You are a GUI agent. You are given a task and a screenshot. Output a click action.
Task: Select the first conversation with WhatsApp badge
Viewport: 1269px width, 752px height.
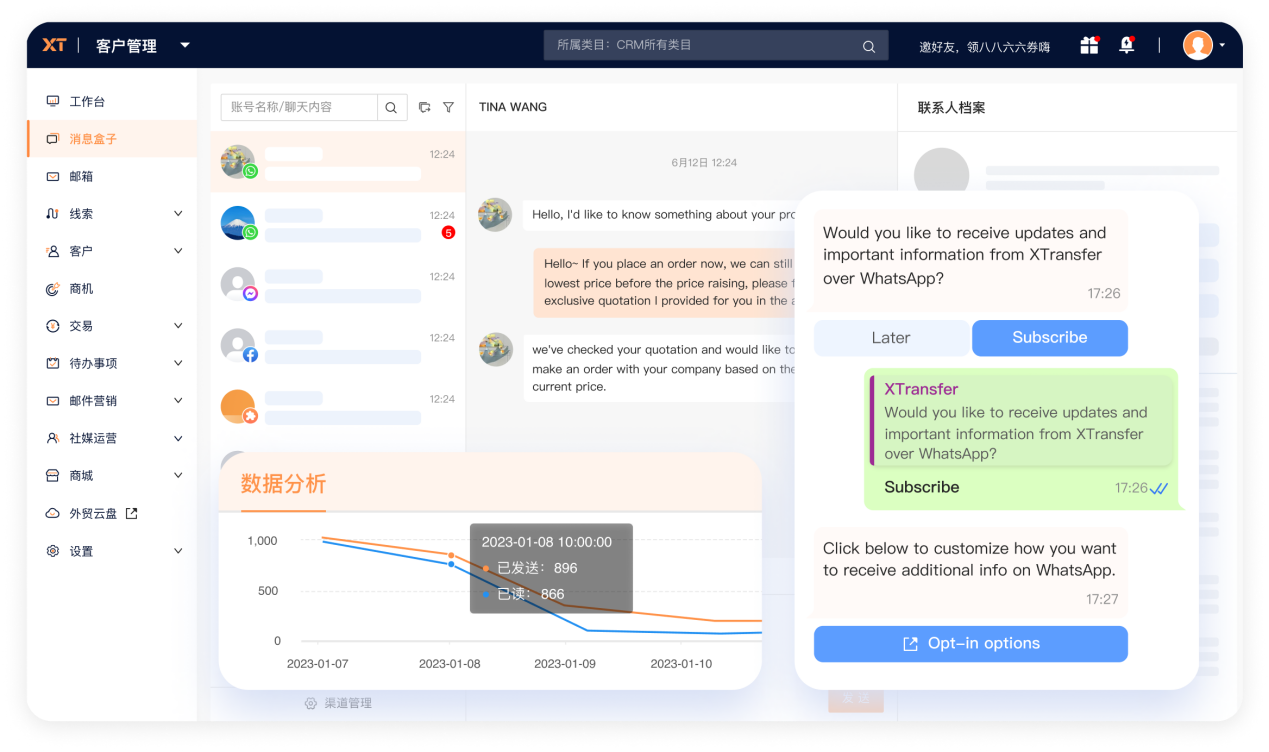click(x=338, y=162)
